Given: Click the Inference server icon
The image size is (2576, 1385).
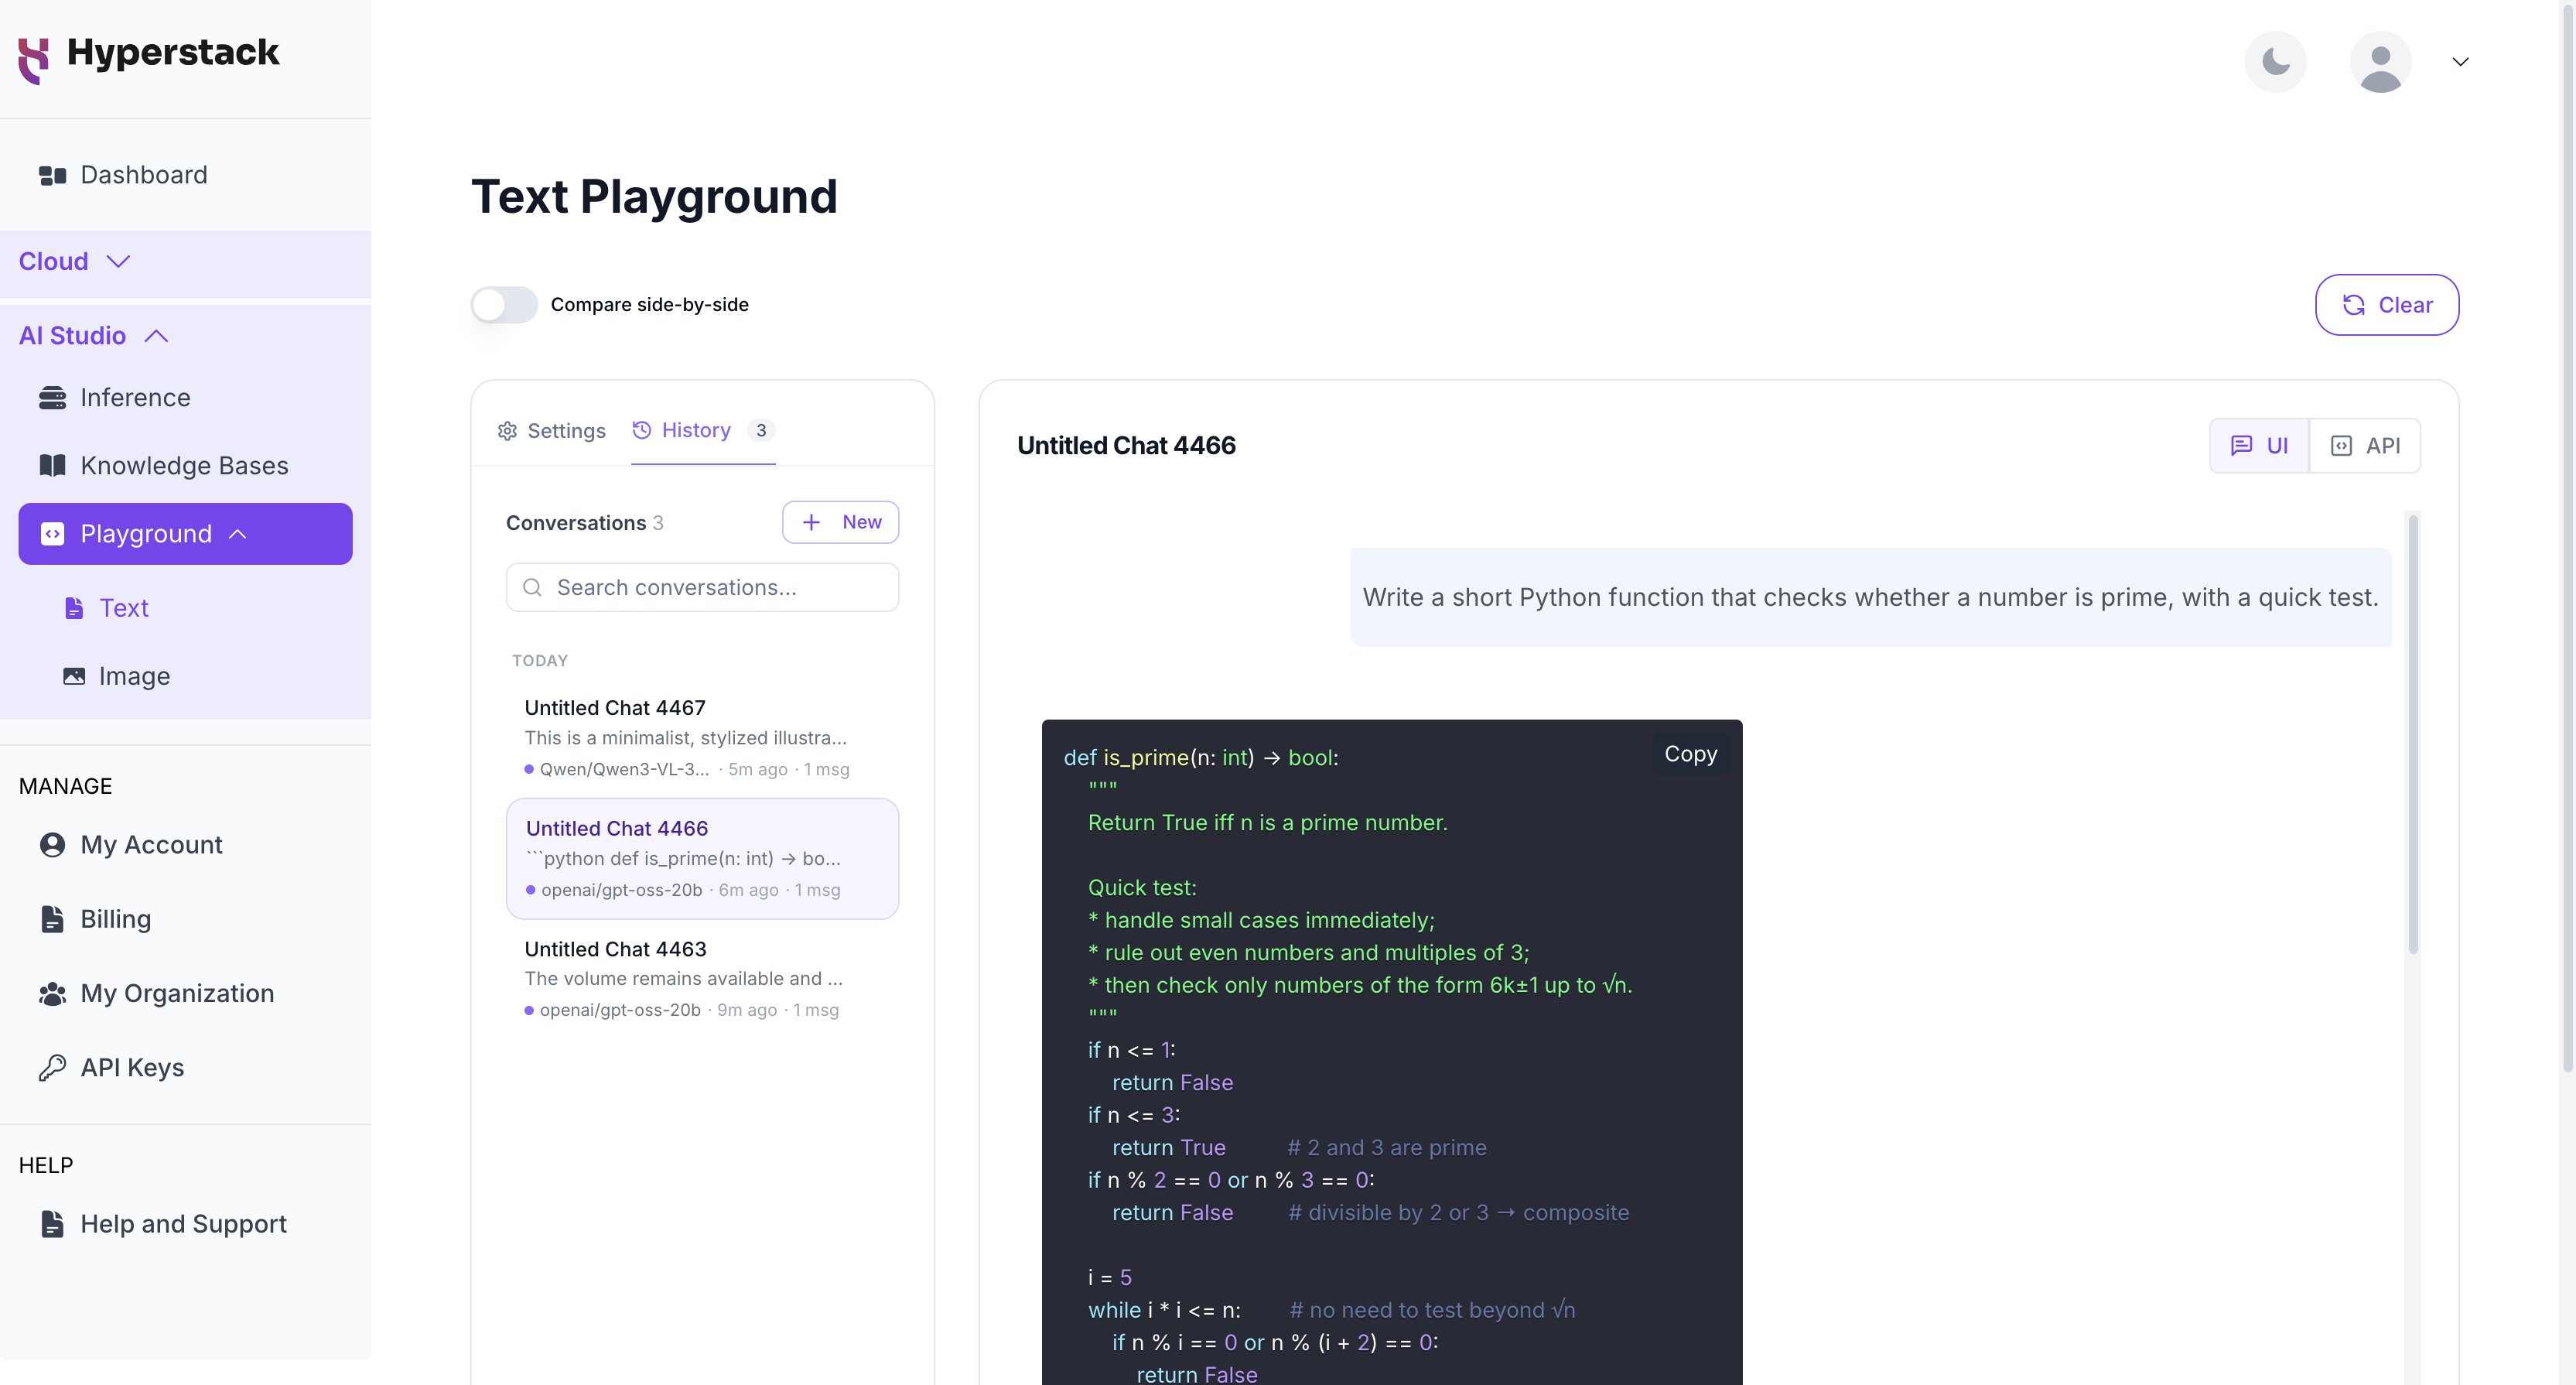Looking at the screenshot, I should (52, 398).
